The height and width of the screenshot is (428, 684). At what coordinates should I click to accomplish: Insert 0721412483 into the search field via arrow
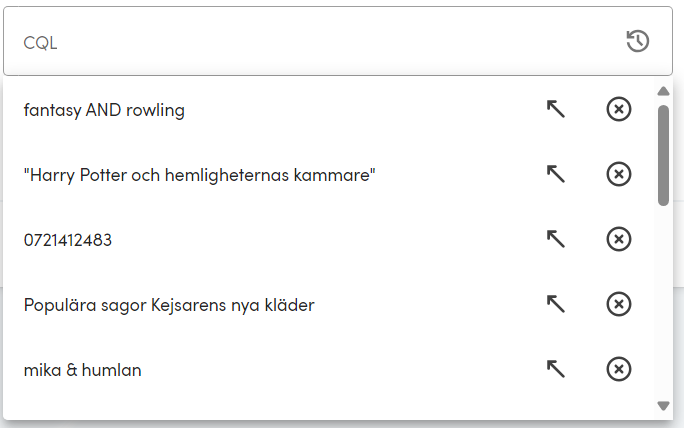tap(556, 240)
